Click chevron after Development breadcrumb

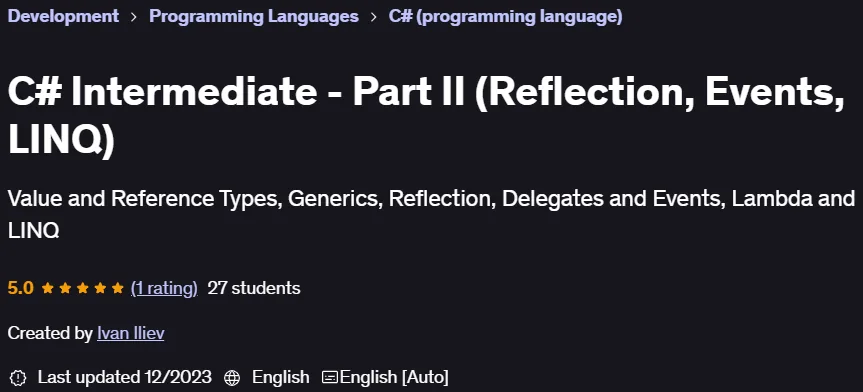tap(134, 17)
